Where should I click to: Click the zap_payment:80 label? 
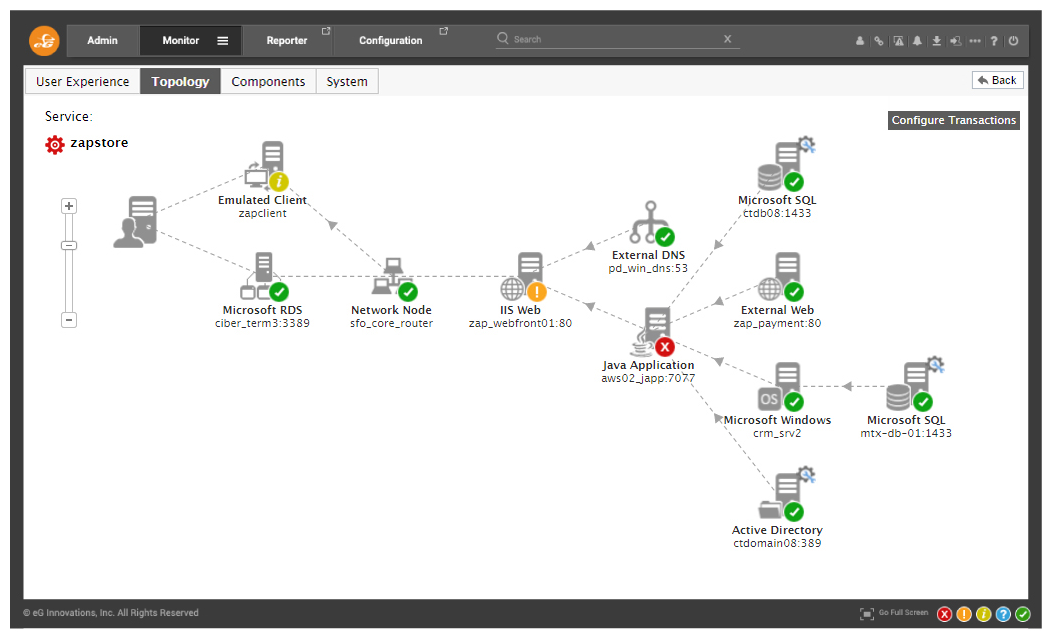coord(777,324)
